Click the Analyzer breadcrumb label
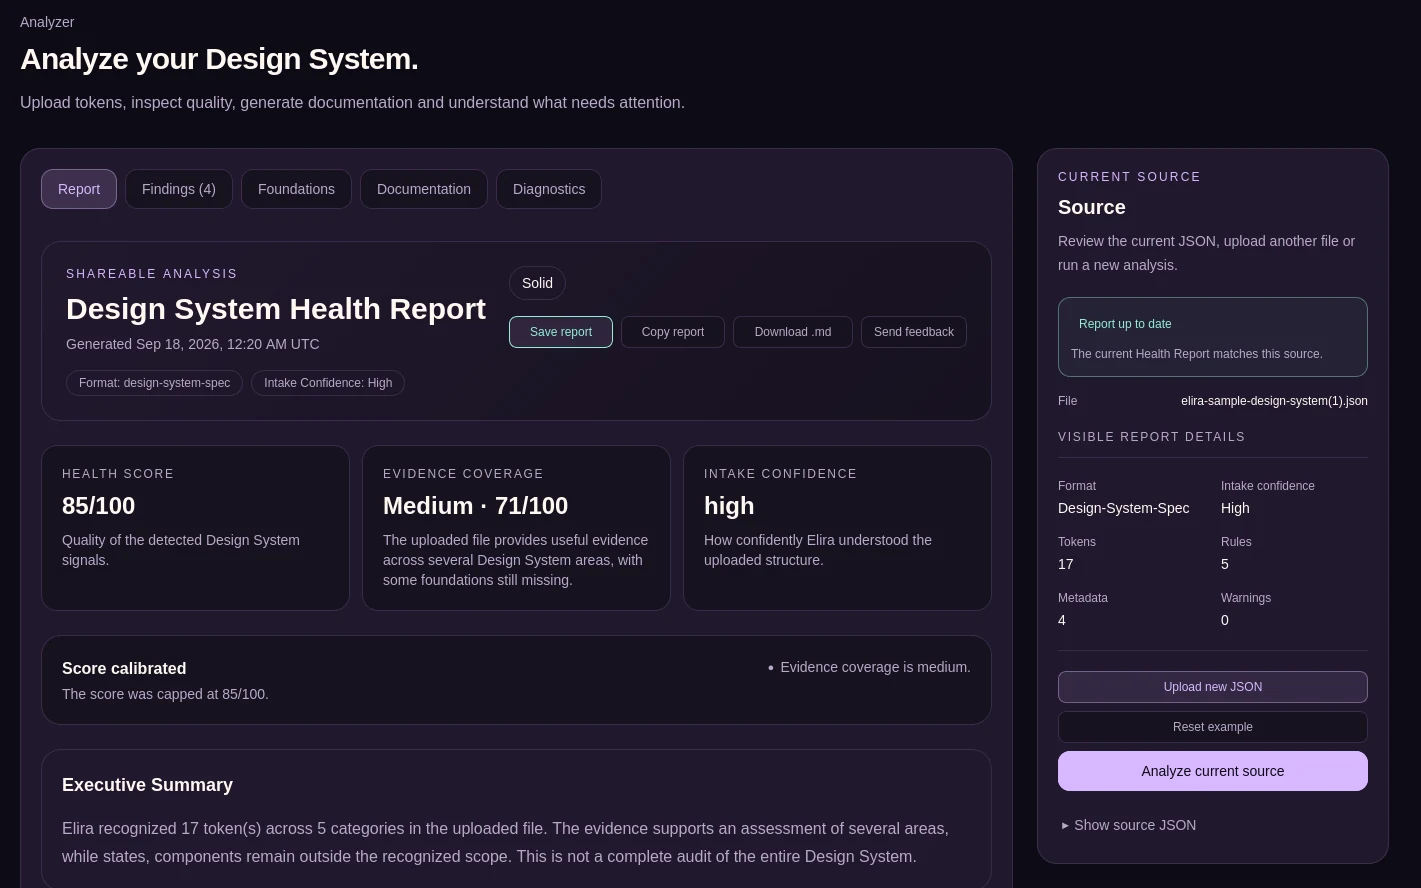This screenshot has width=1421, height=888. click(x=47, y=22)
